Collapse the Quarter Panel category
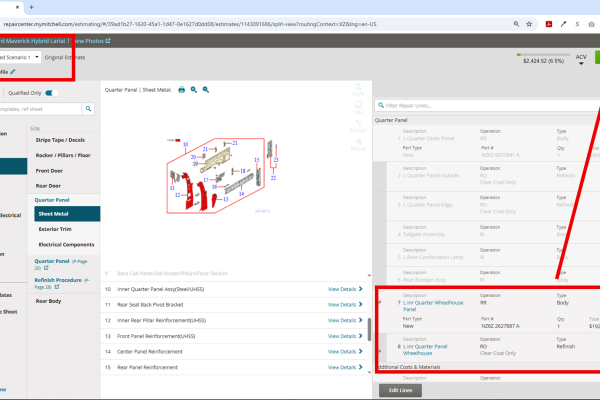Screen dimensions: 600x400 [52, 200]
